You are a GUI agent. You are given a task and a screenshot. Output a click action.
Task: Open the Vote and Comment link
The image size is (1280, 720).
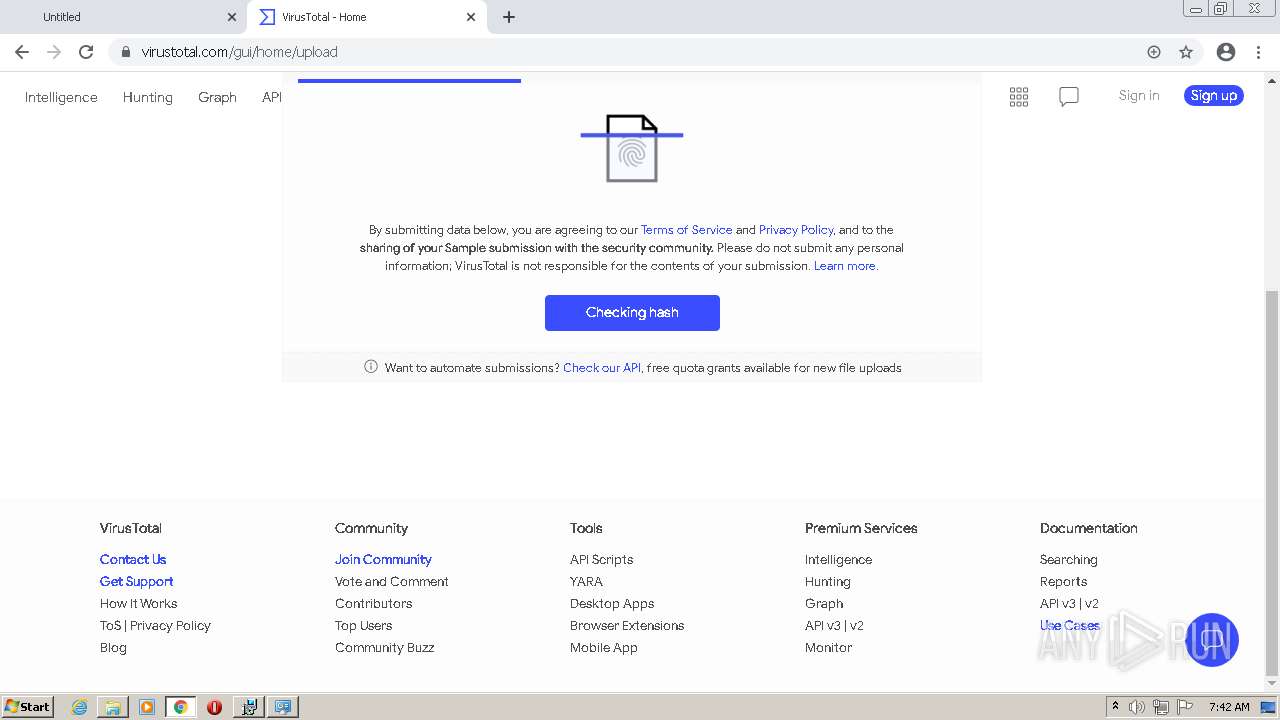[x=392, y=581]
